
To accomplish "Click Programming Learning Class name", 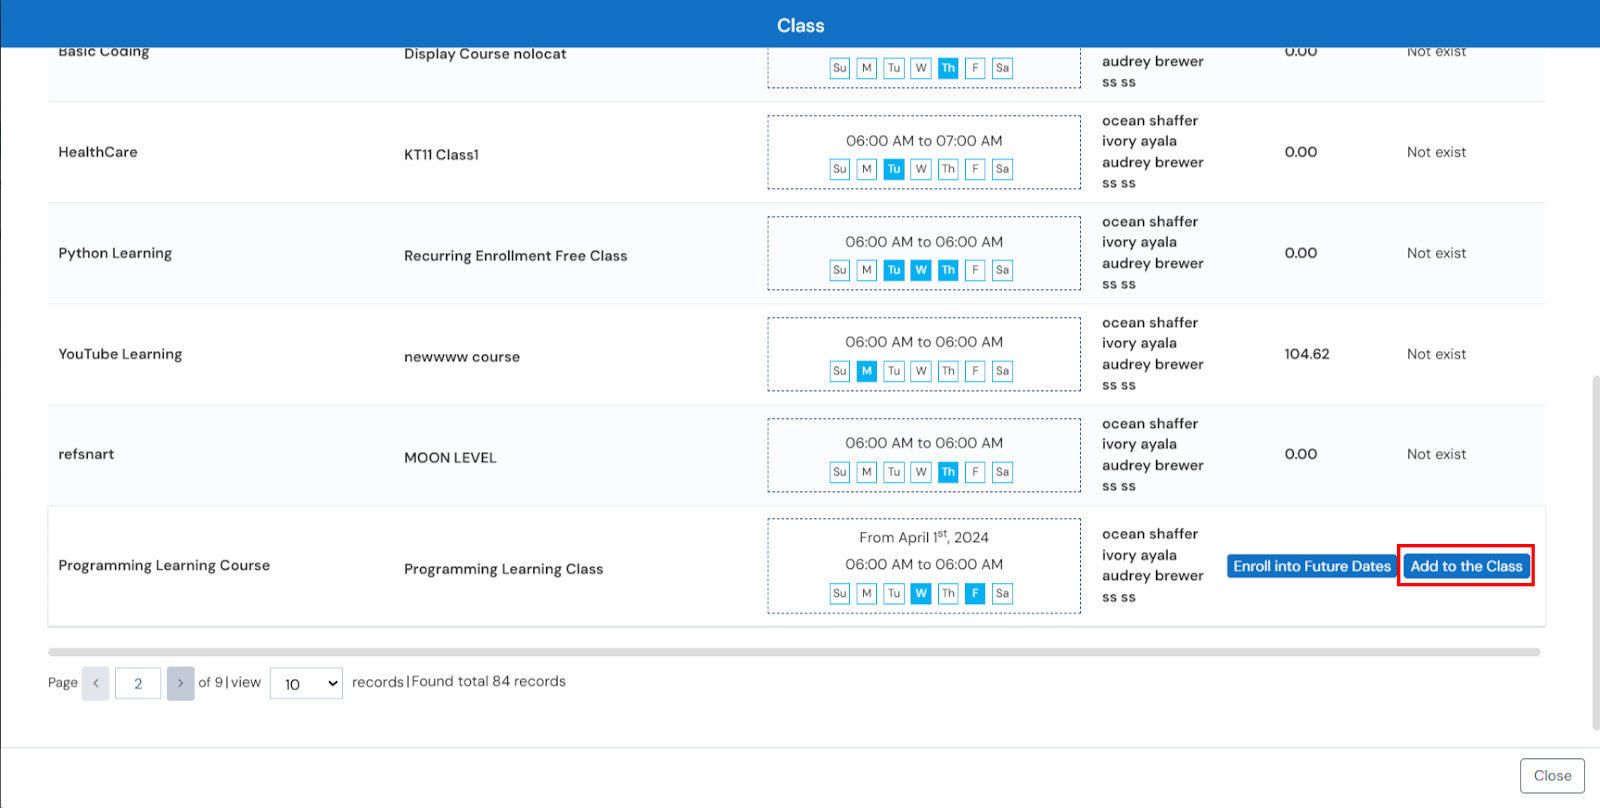I will coord(503,569).
